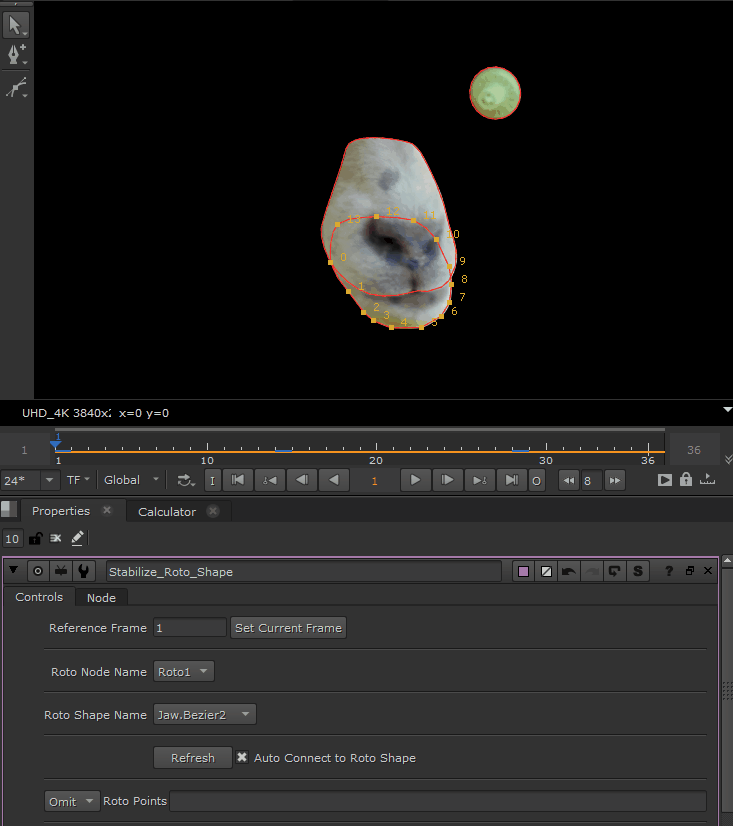
Task: Click the purple node color swatch
Action: pos(523,571)
